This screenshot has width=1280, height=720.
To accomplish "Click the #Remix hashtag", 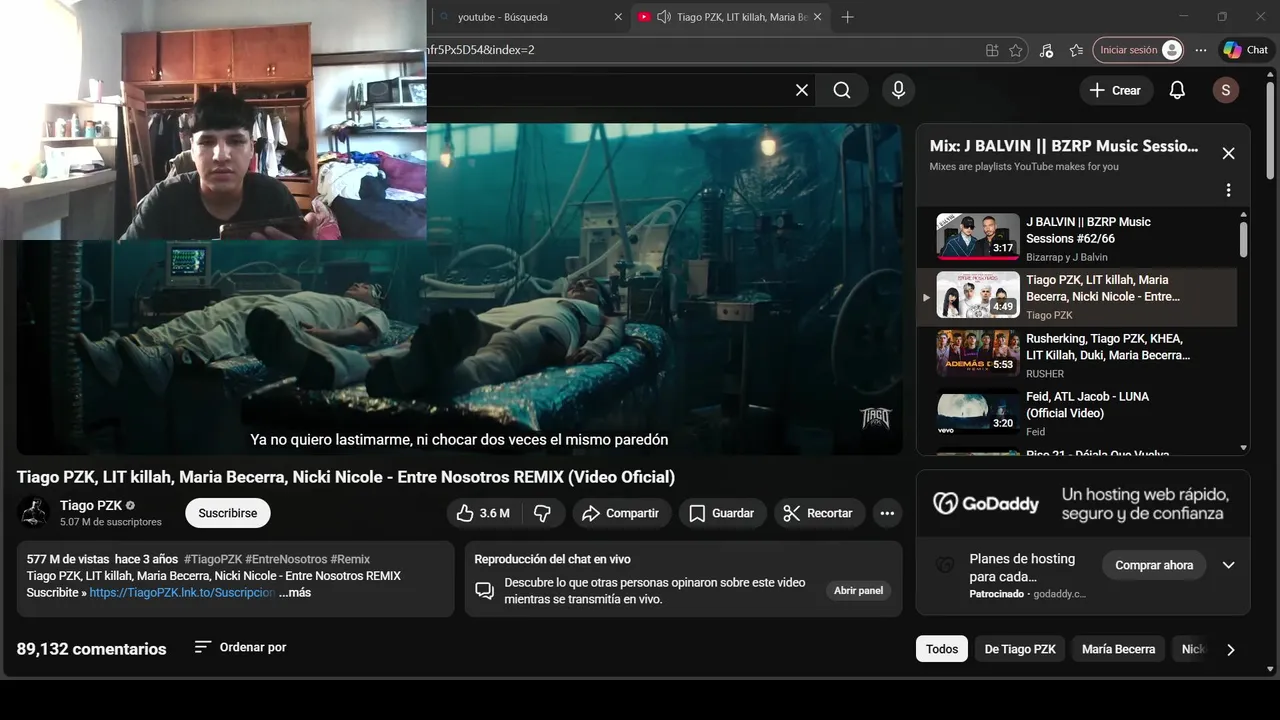I will tap(350, 559).
